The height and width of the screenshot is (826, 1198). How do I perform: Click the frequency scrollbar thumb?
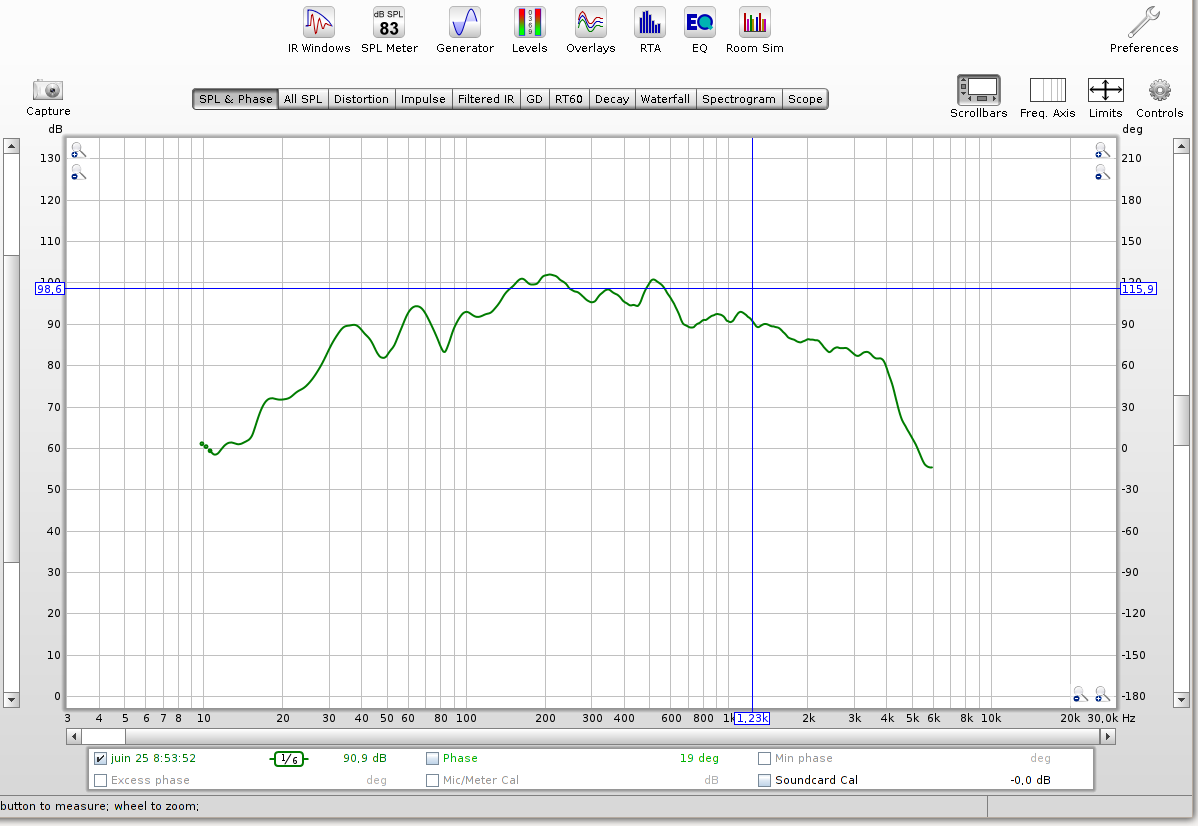tap(103, 737)
